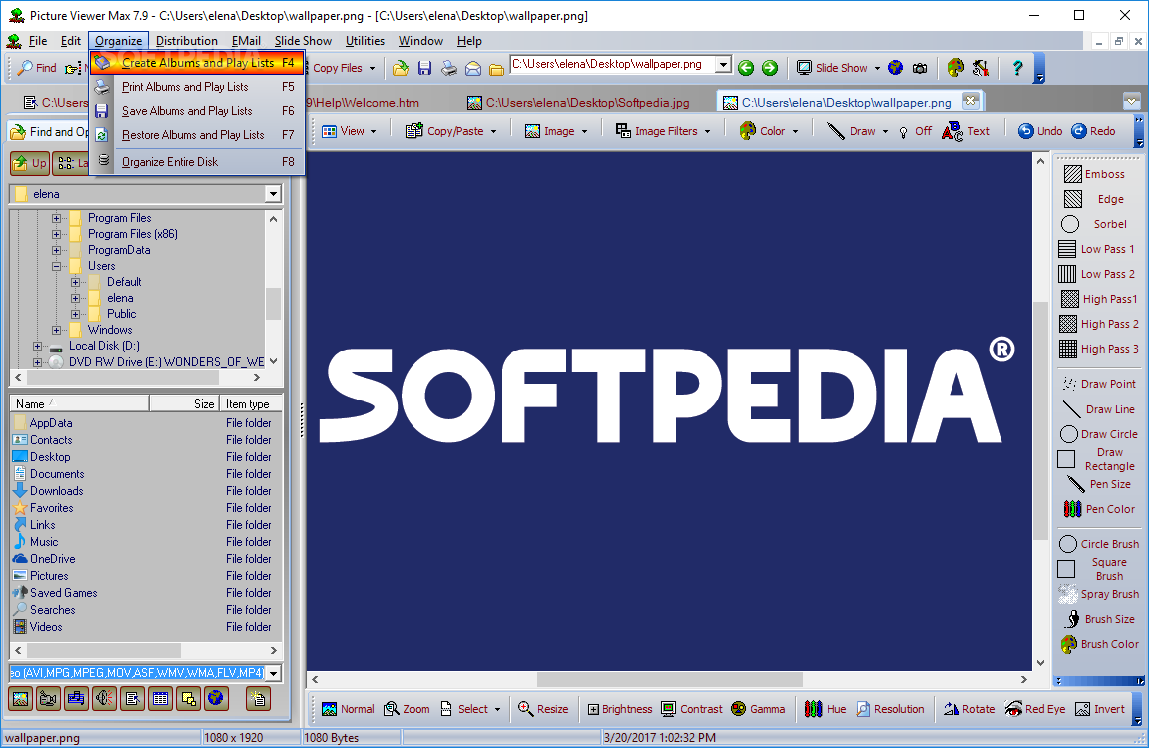Sort files by Name column header
Viewport: 1149px width, 748px height.
tap(79, 404)
